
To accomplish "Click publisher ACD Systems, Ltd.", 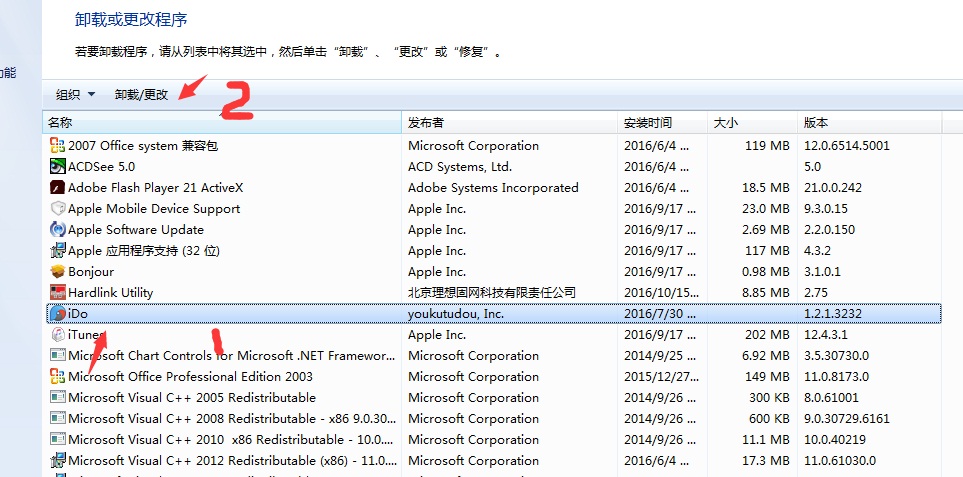I will pyautogui.click(x=460, y=167).
